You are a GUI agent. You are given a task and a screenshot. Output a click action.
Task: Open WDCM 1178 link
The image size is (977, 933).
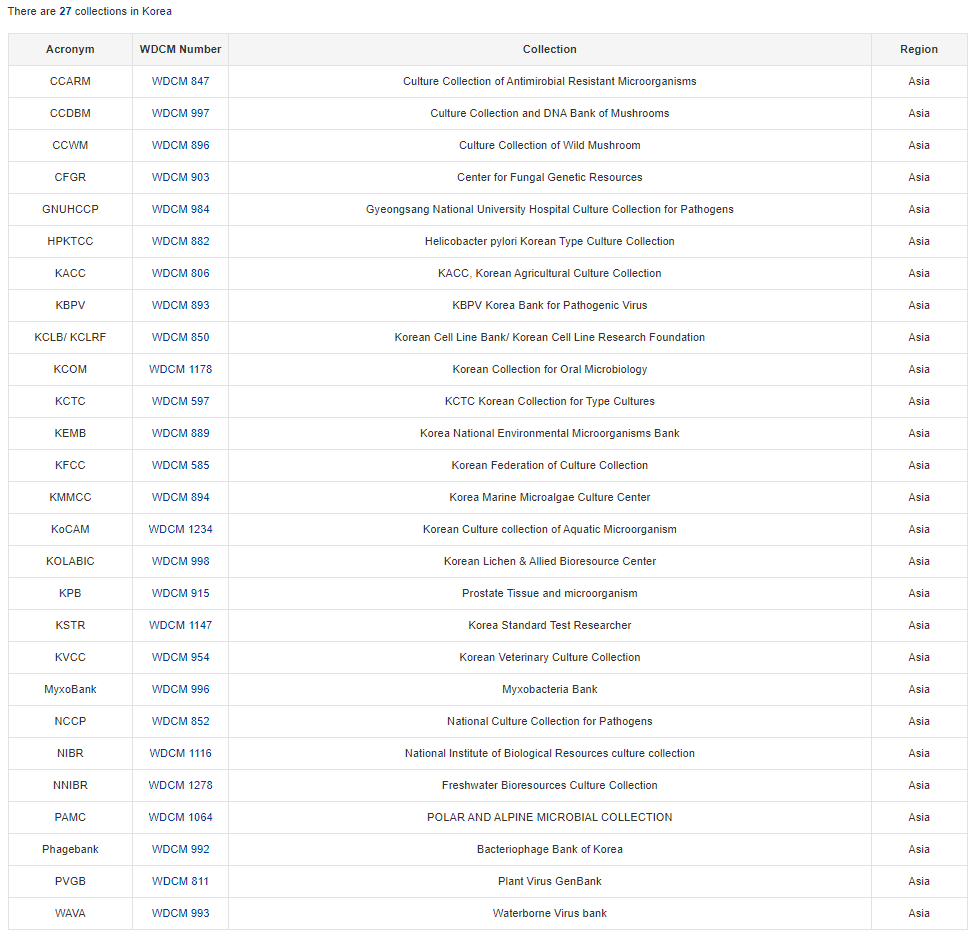180,369
